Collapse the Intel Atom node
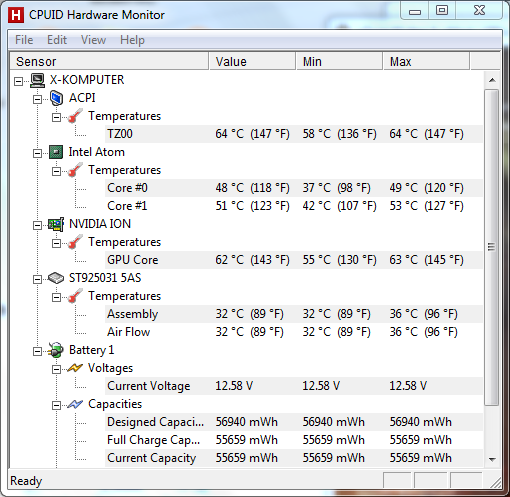This screenshot has width=510, height=497. (x=37, y=153)
